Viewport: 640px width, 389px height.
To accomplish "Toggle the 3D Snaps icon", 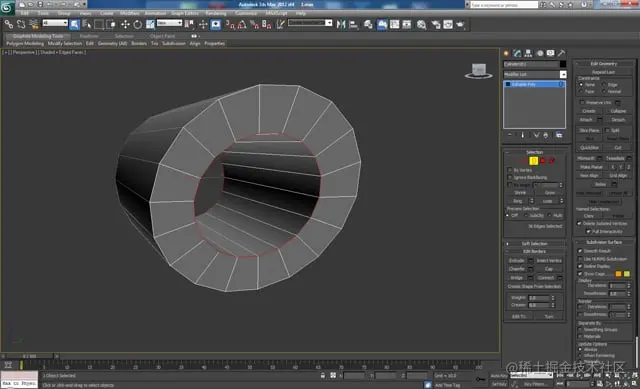I will tap(230, 24).
